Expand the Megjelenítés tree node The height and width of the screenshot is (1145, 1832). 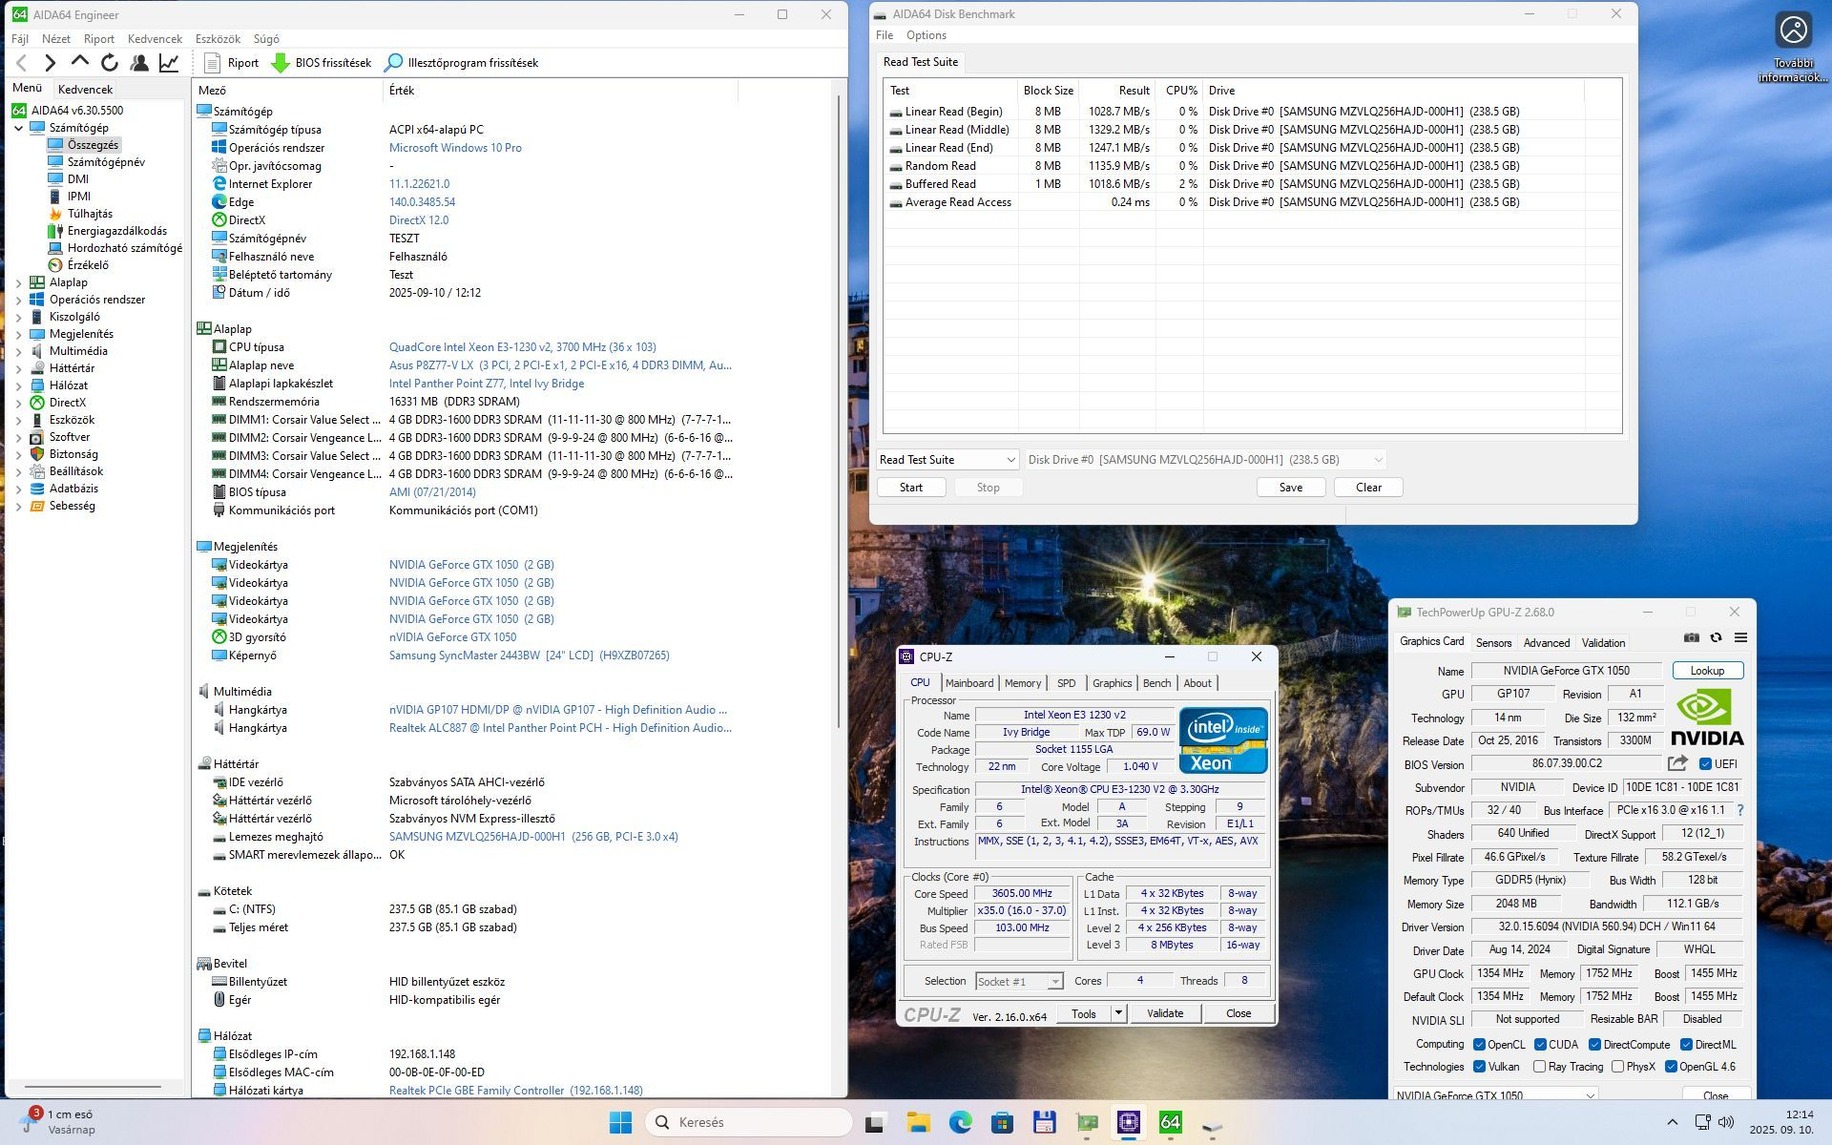tap(18, 334)
